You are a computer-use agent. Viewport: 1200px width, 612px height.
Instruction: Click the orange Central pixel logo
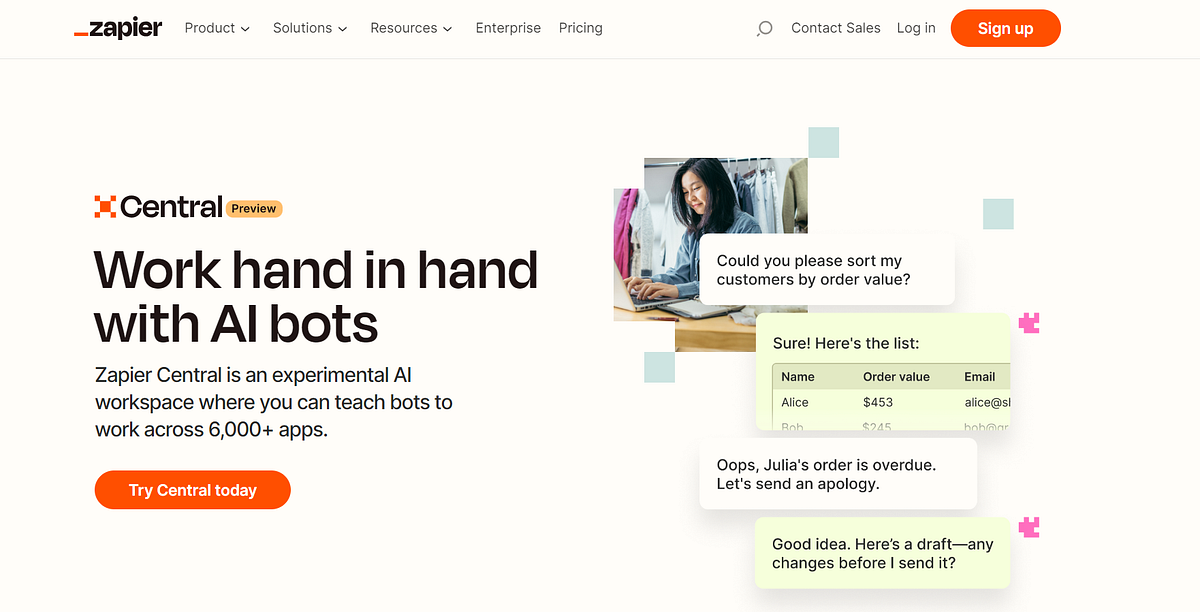click(104, 207)
